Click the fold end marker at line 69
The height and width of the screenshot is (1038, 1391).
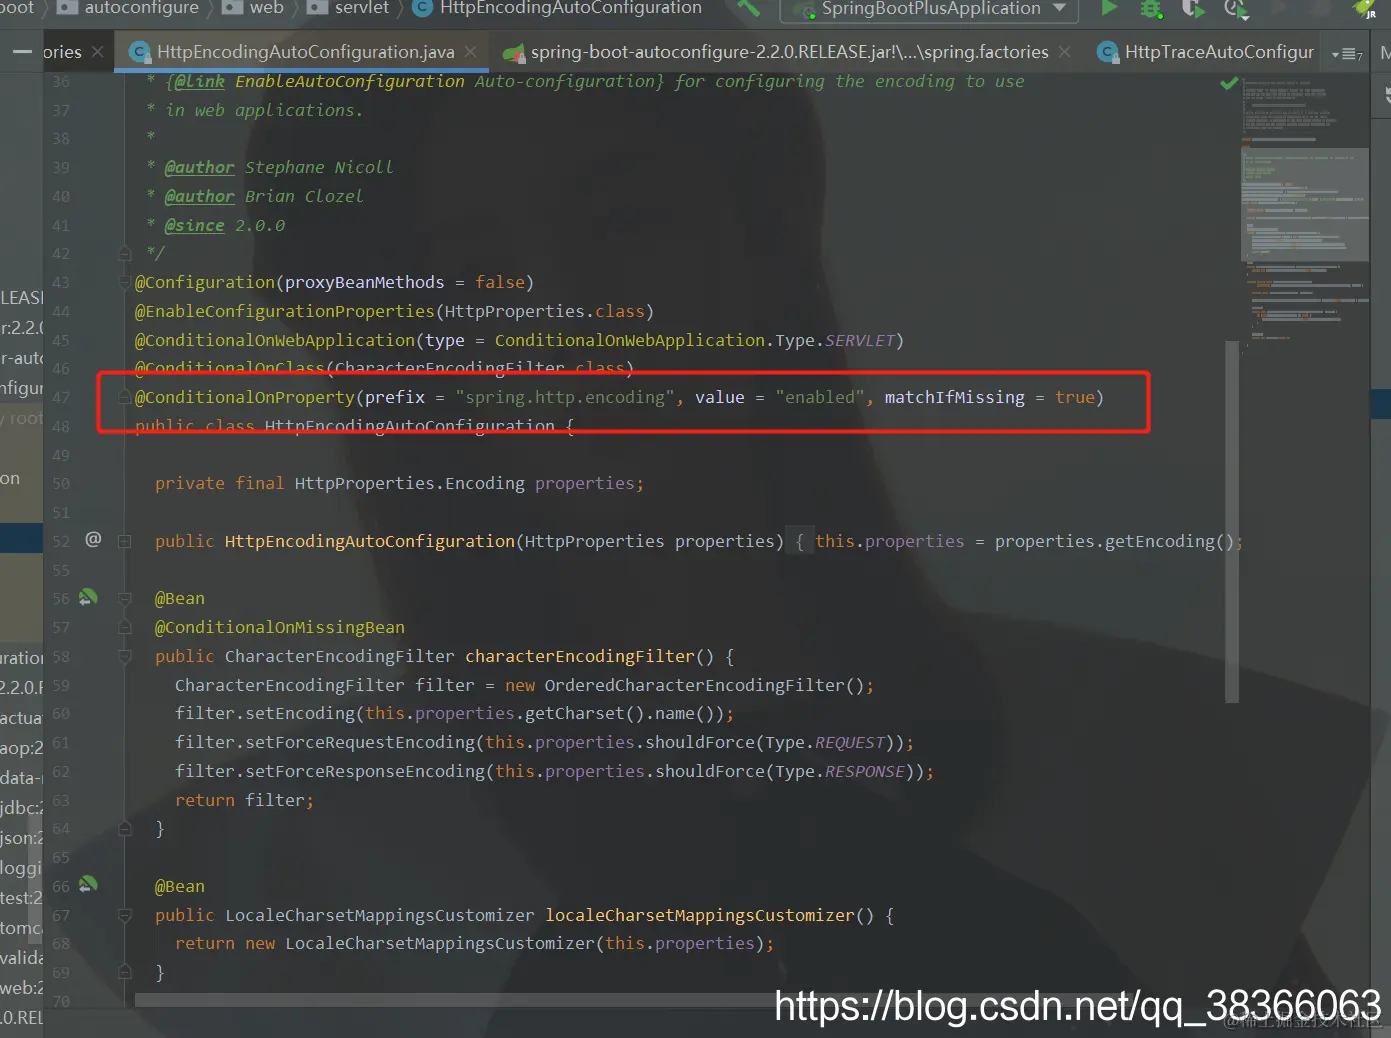[125, 972]
